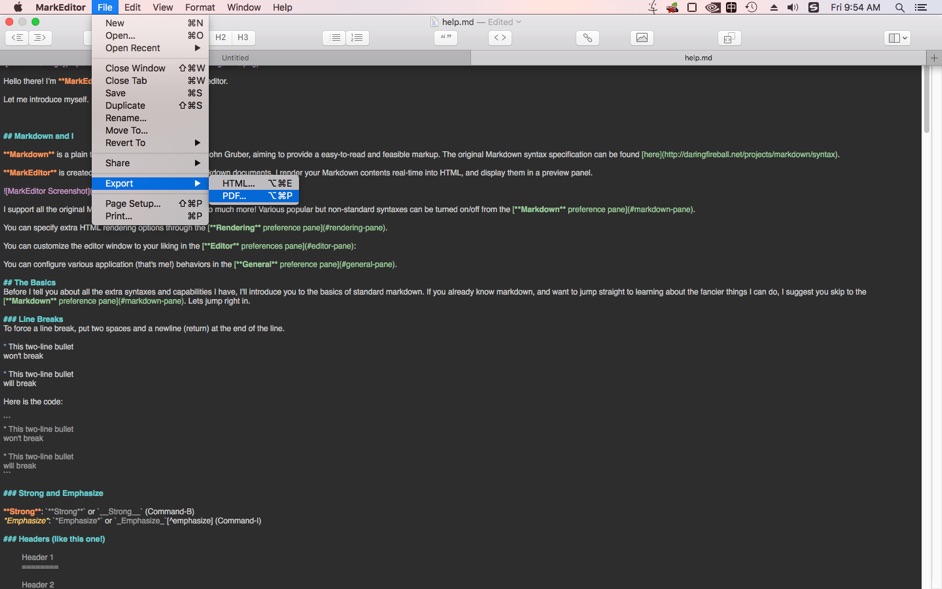The image size is (942, 589).
Task: Insert an image using picture icon
Action: coord(642,38)
